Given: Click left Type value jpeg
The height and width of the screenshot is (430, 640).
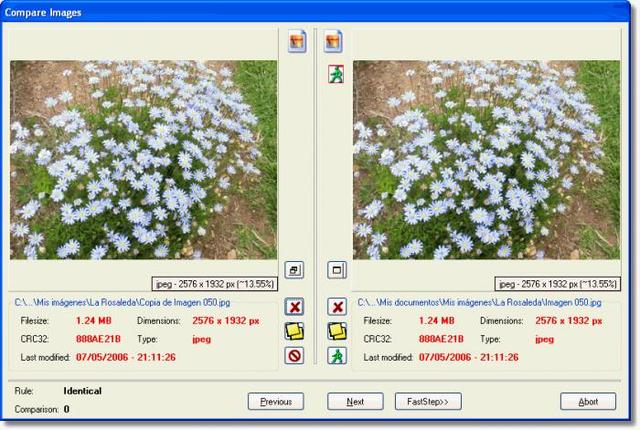Looking at the screenshot, I should (x=202, y=339).
